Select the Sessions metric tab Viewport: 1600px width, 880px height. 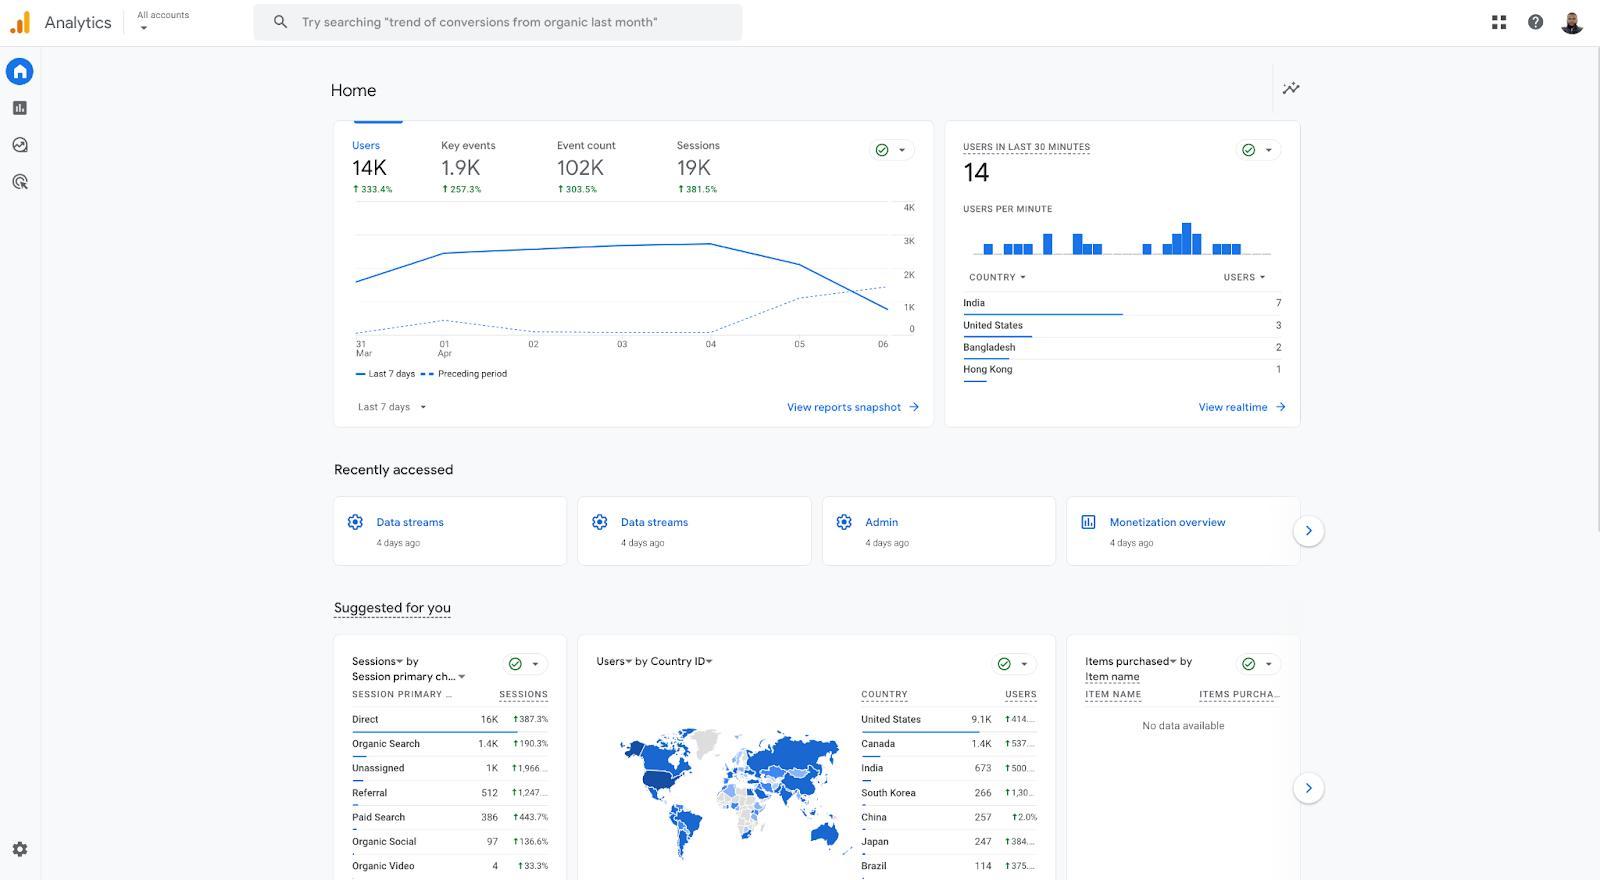[698, 166]
